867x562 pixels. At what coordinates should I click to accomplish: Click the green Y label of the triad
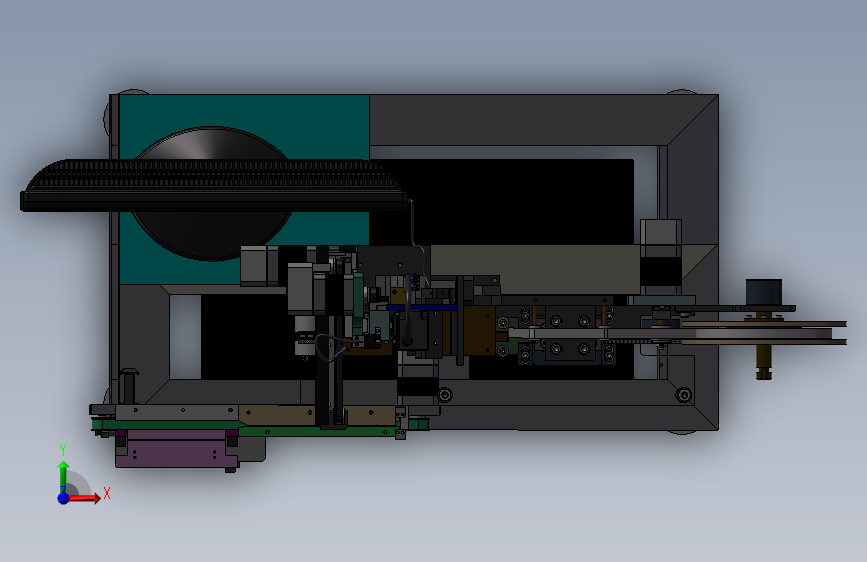(63, 450)
